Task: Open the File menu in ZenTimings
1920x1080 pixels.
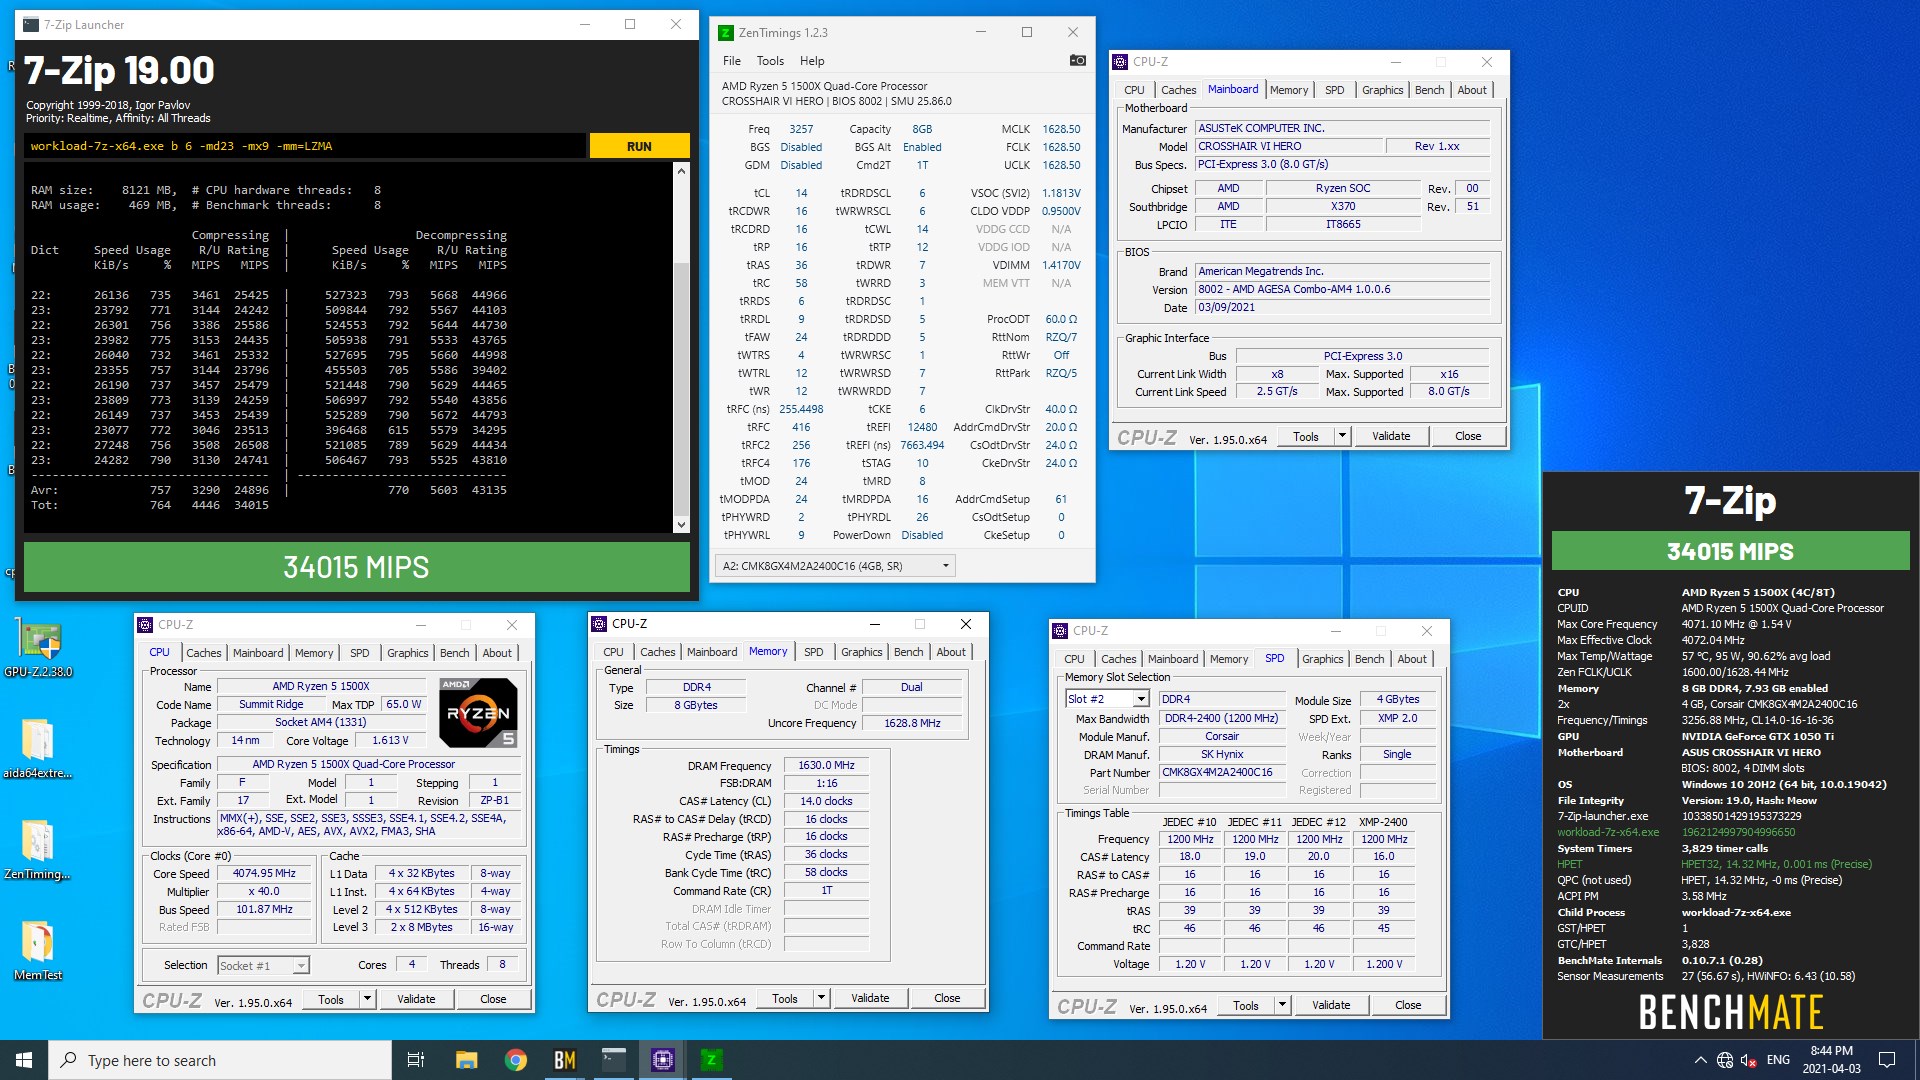Action: pyautogui.click(x=732, y=61)
